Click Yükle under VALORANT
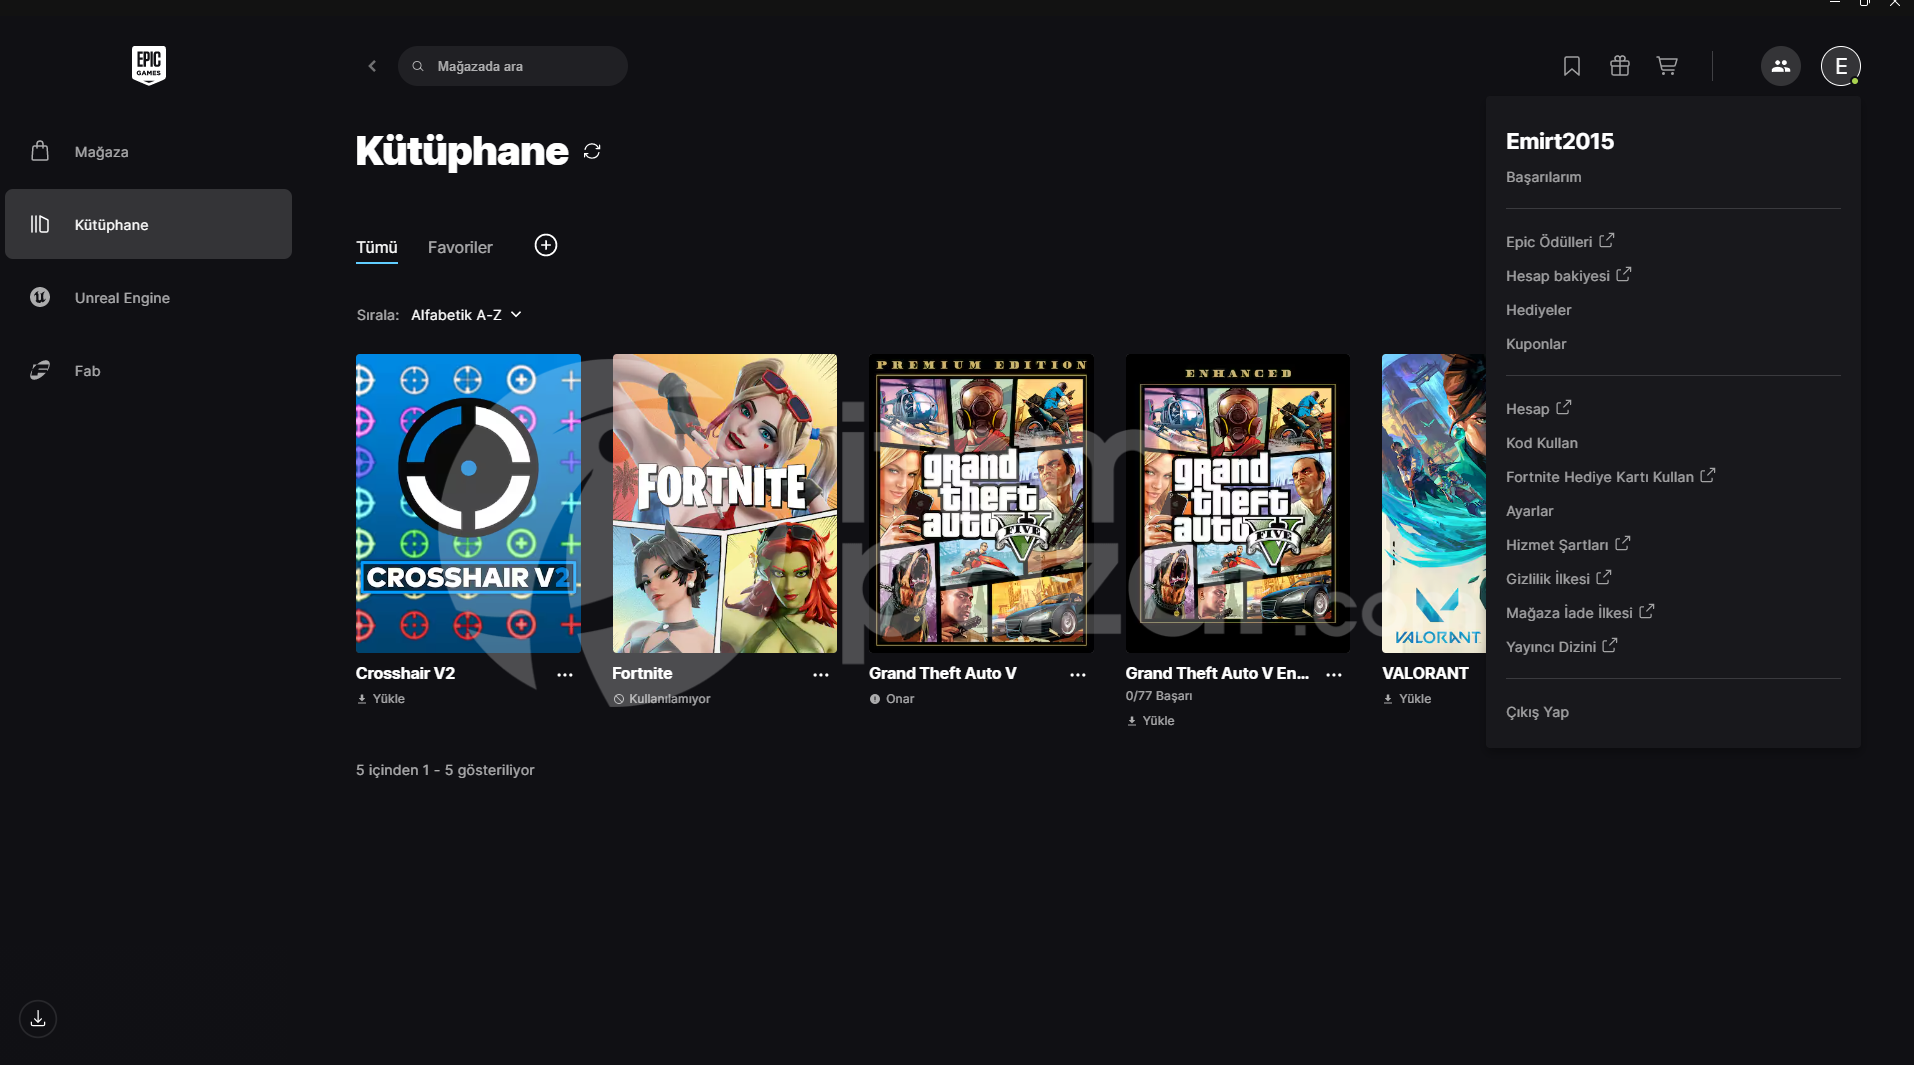 tap(1407, 699)
